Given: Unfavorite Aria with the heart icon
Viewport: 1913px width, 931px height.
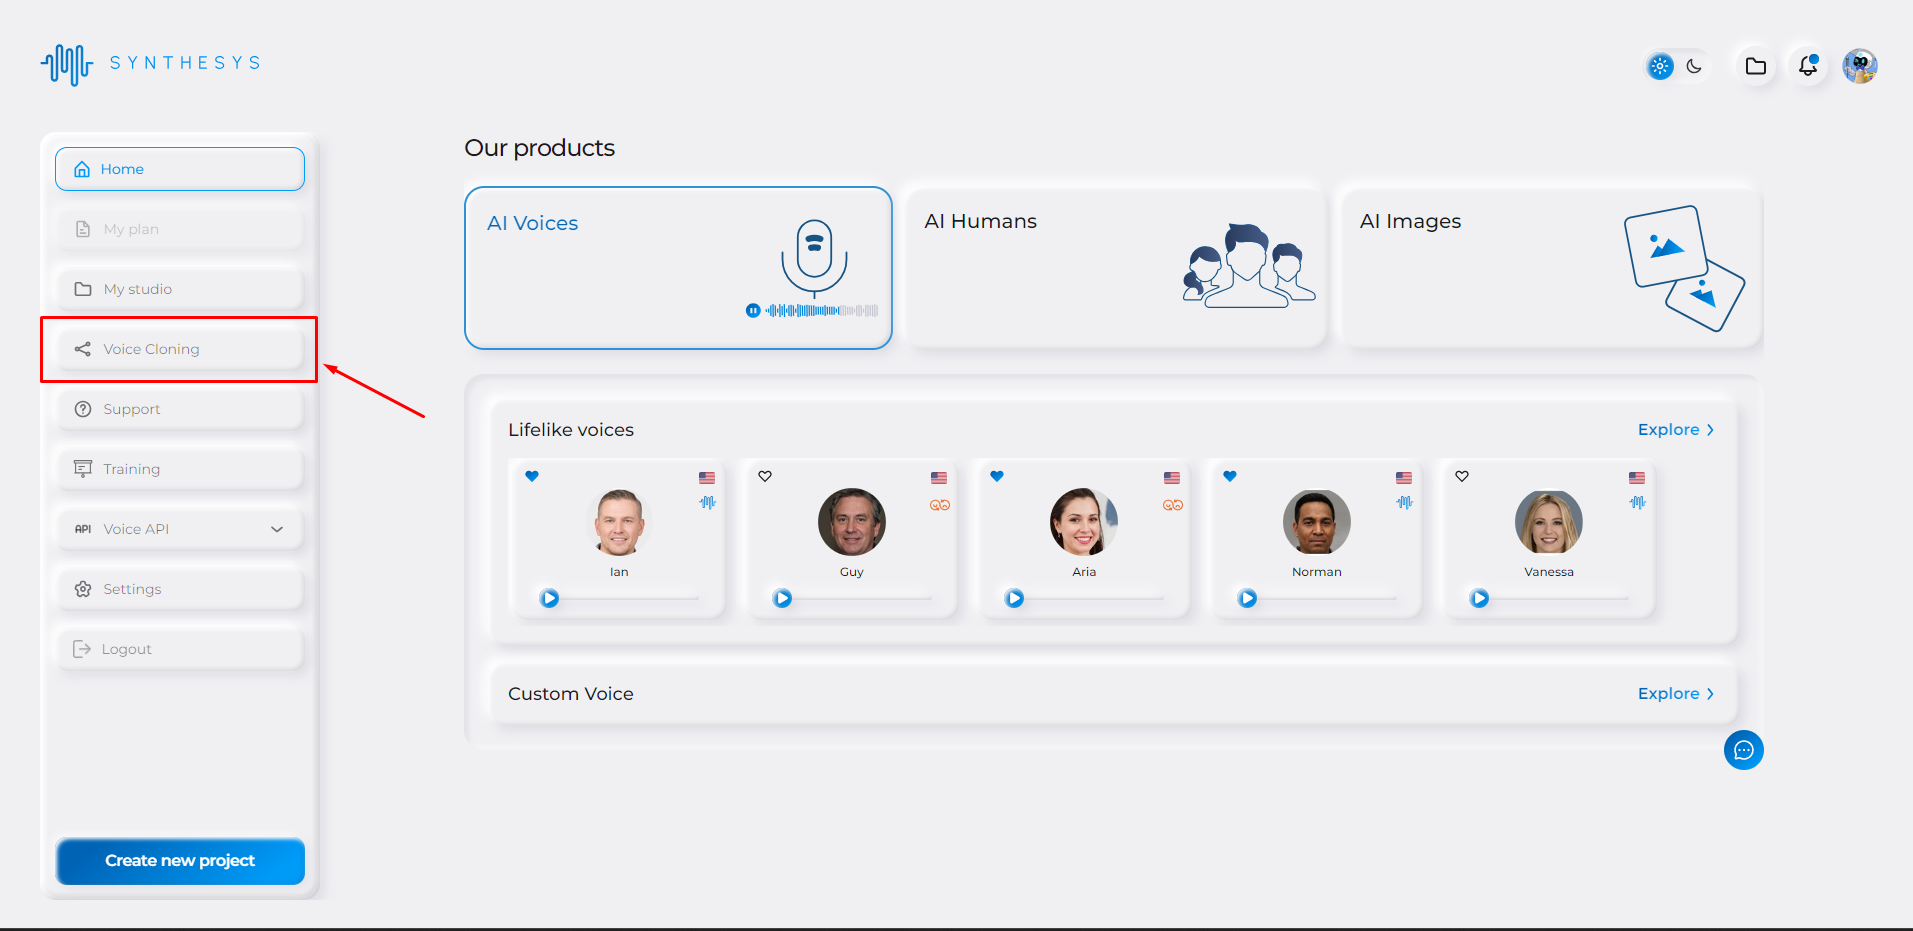Looking at the screenshot, I should [997, 476].
